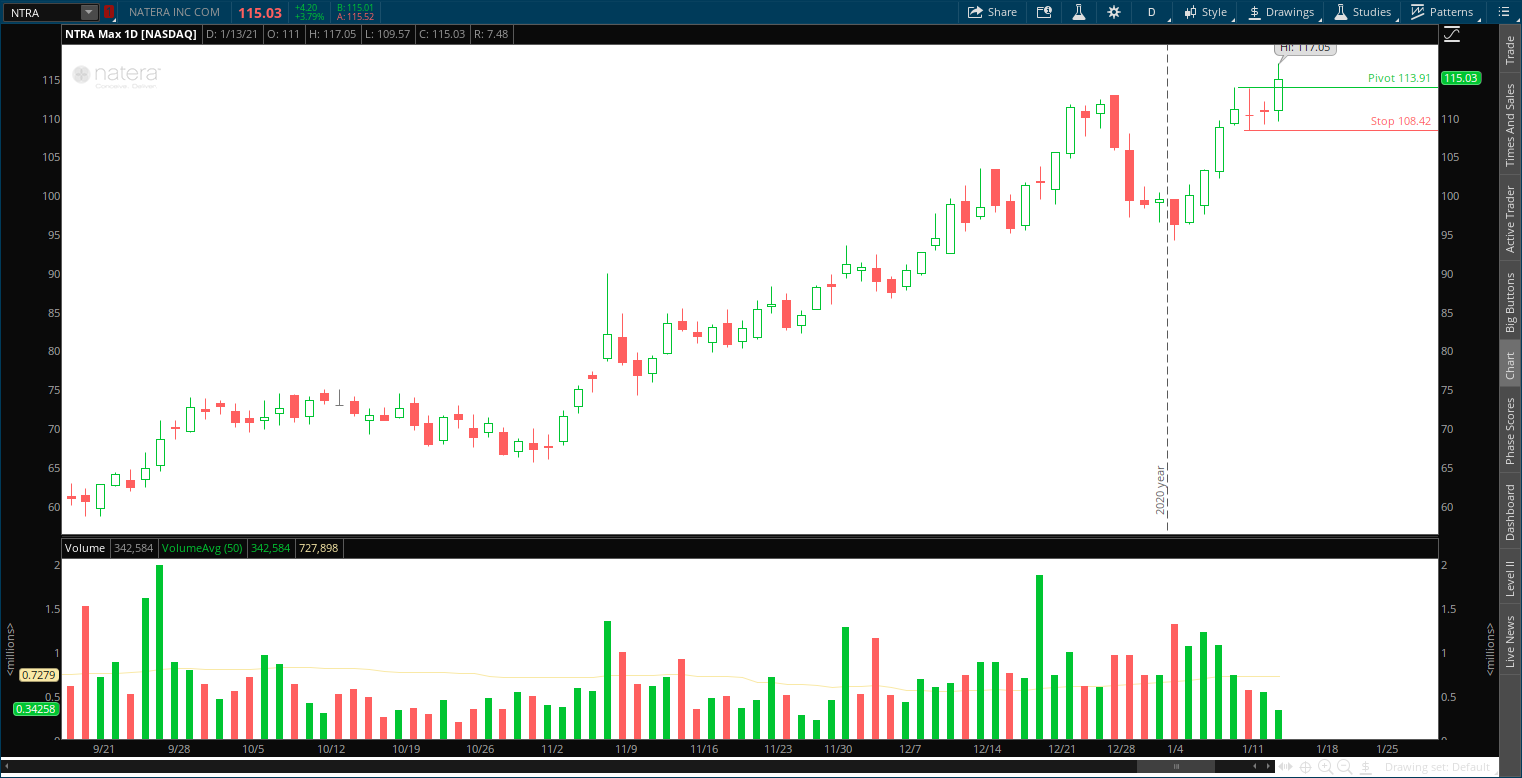Click the scroll right arrow of time axis
This screenshot has width=1522, height=778.
pyautogui.click(x=1269, y=767)
